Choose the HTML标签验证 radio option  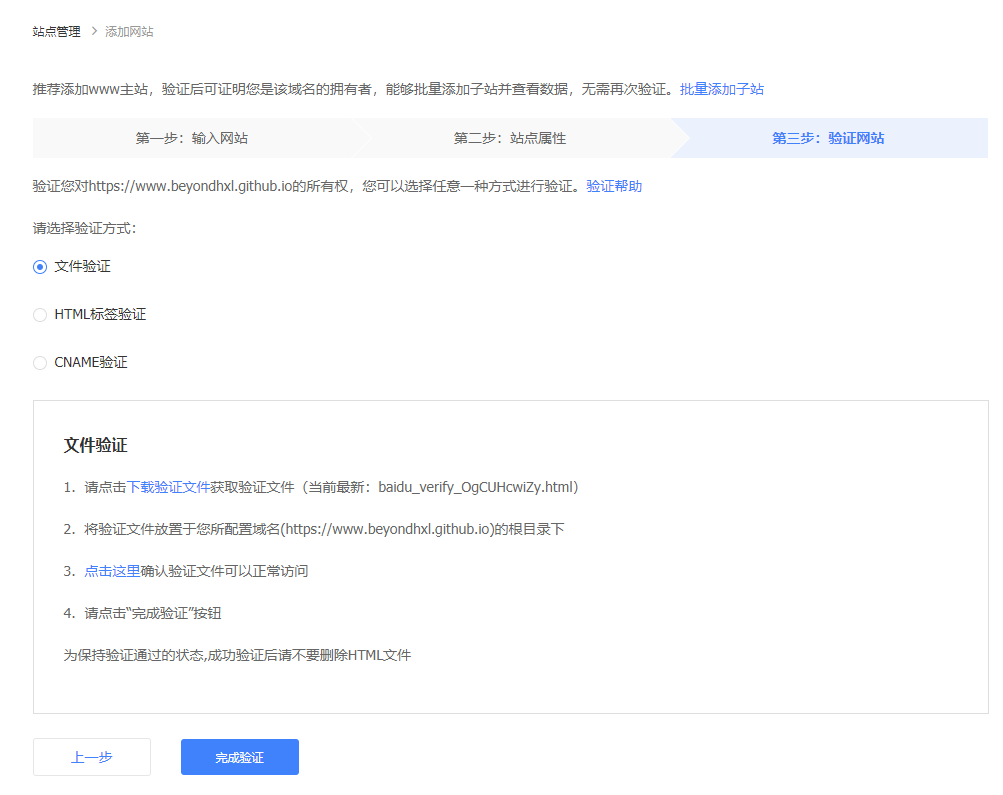pos(40,314)
